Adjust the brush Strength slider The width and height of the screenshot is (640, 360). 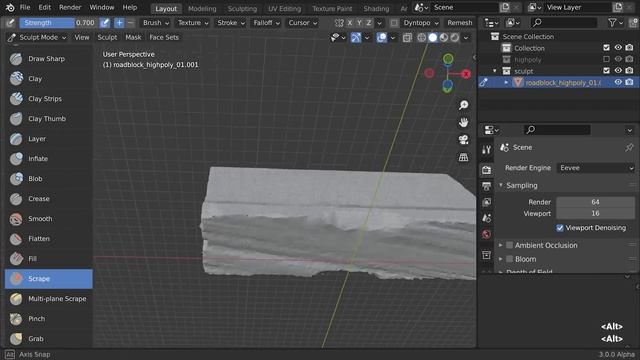tap(58, 23)
